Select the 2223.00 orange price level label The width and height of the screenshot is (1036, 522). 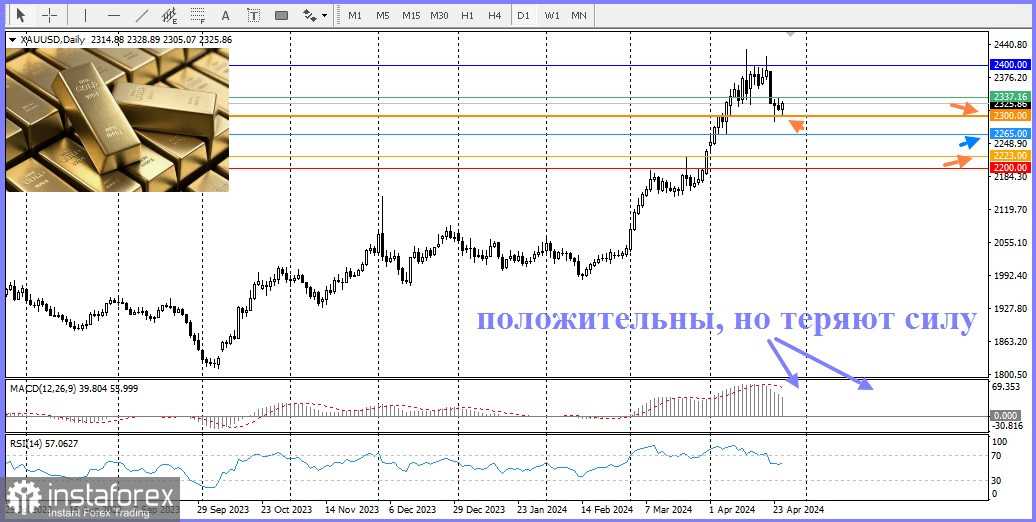tap(1010, 155)
